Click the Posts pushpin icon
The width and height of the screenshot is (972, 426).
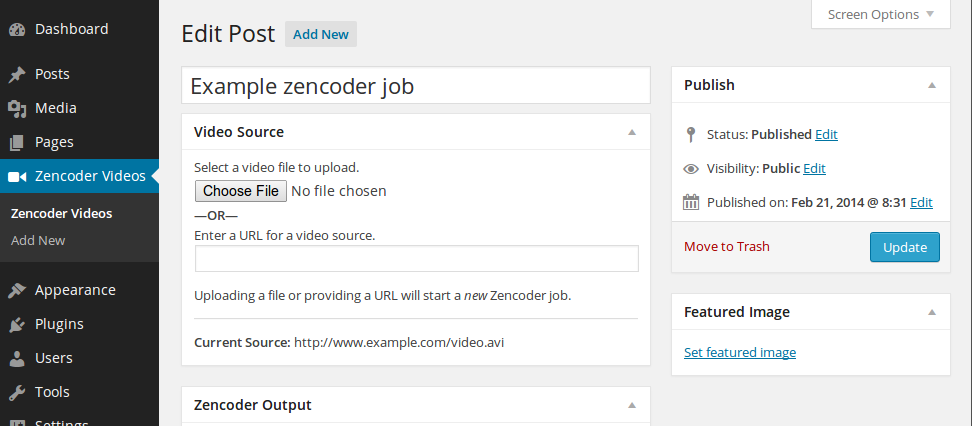tap(17, 74)
